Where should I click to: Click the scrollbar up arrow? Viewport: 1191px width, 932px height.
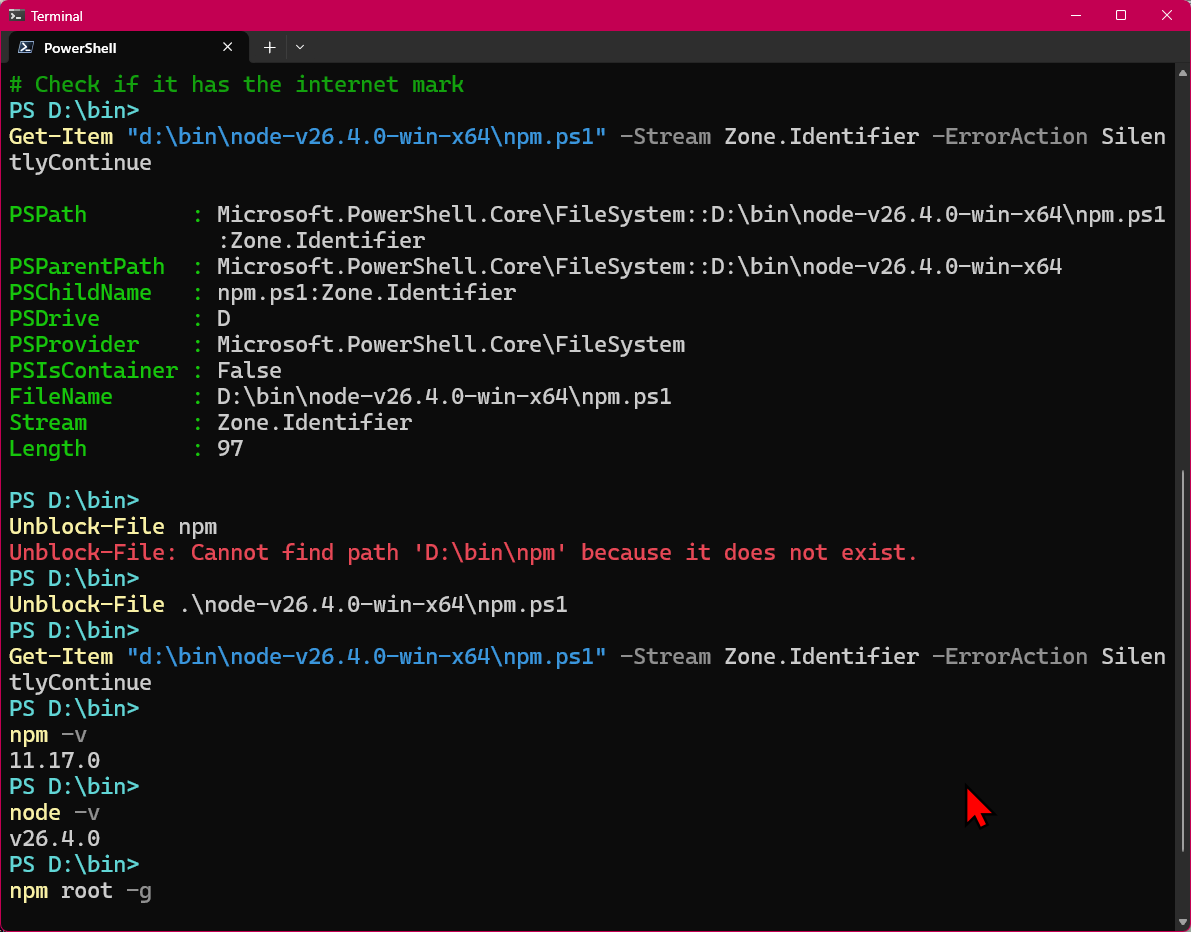coord(1183,73)
